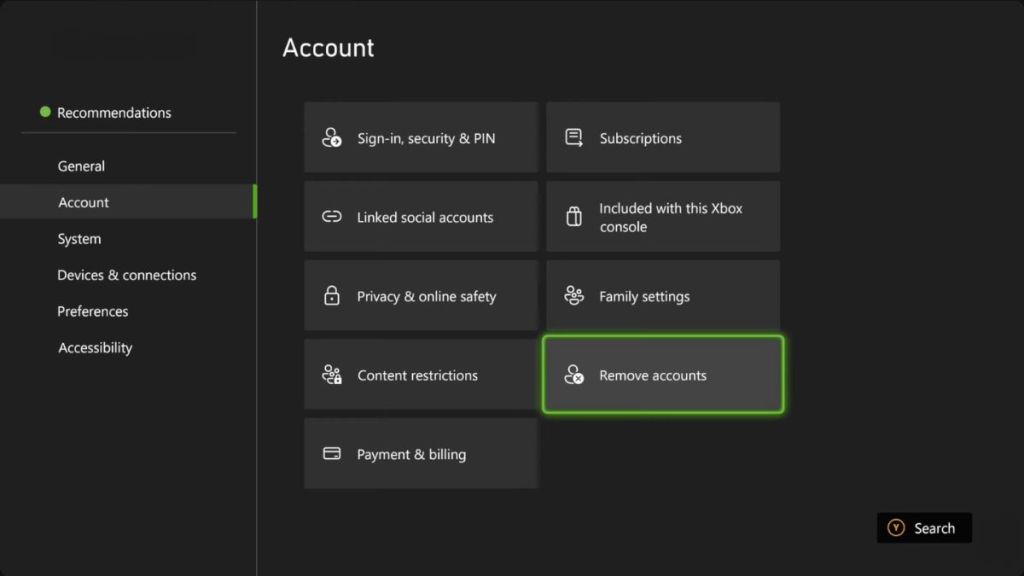
Task: Click the Search button
Action: 924,528
